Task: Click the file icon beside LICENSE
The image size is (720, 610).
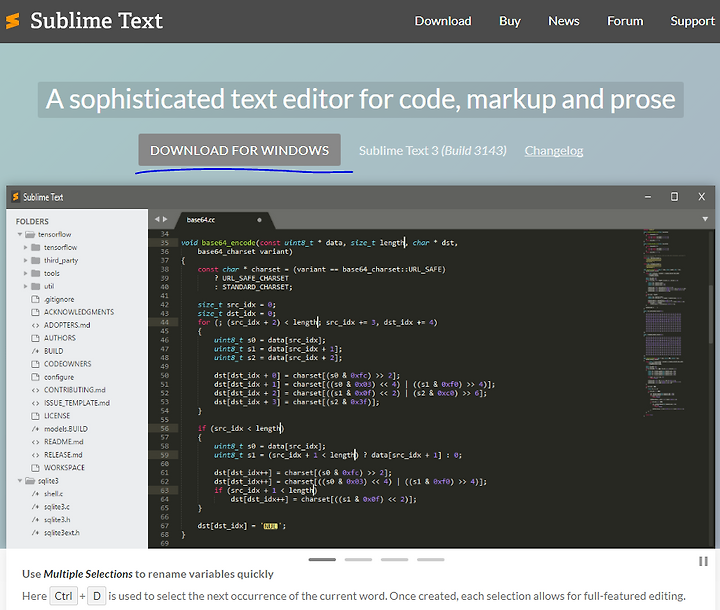Action: (x=35, y=416)
